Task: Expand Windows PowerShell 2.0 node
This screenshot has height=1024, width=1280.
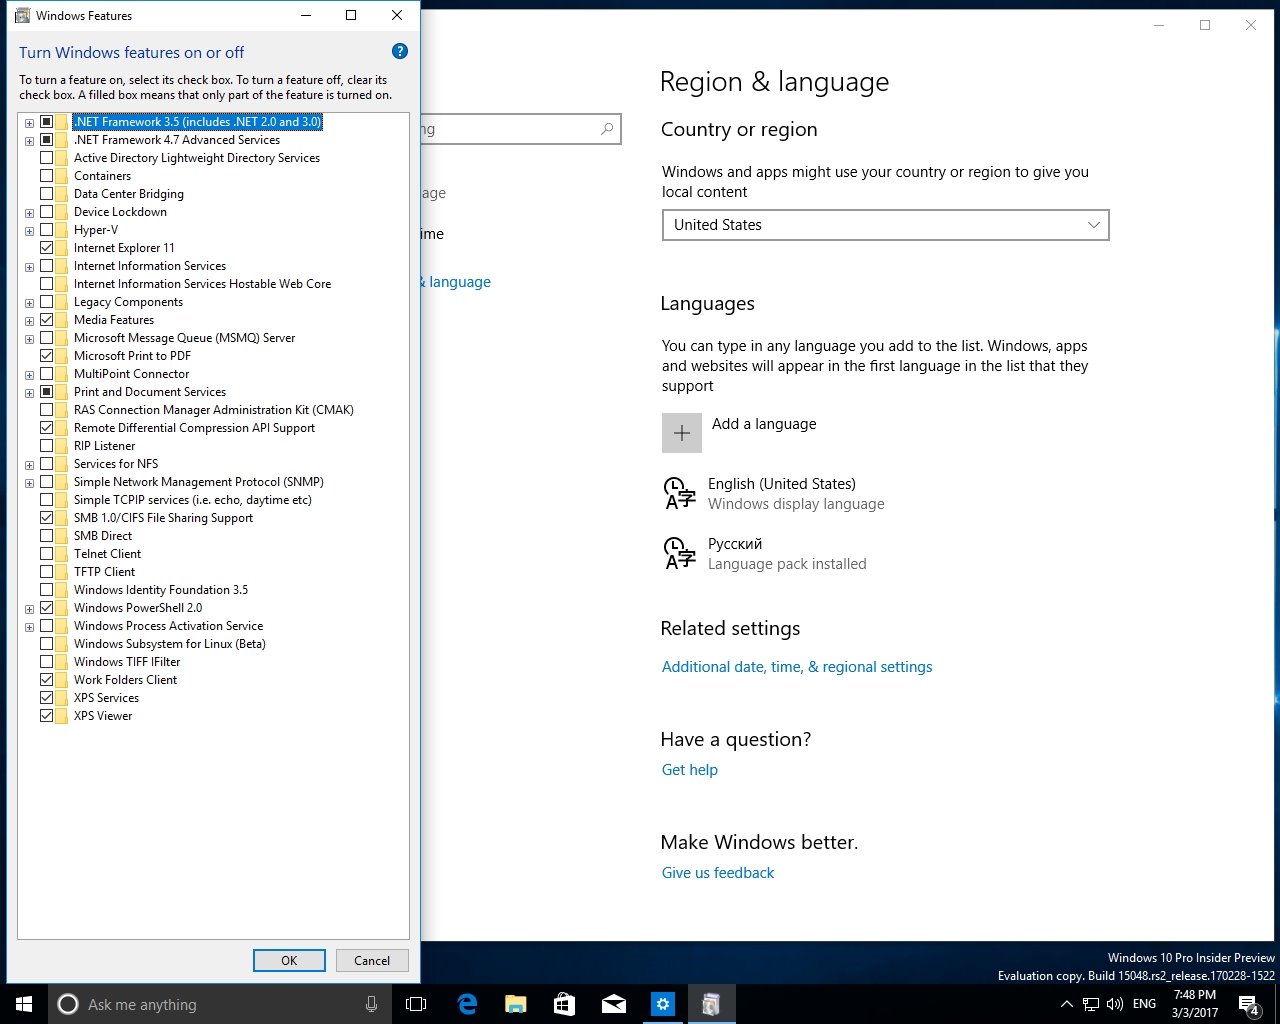Action: click(x=29, y=609)
